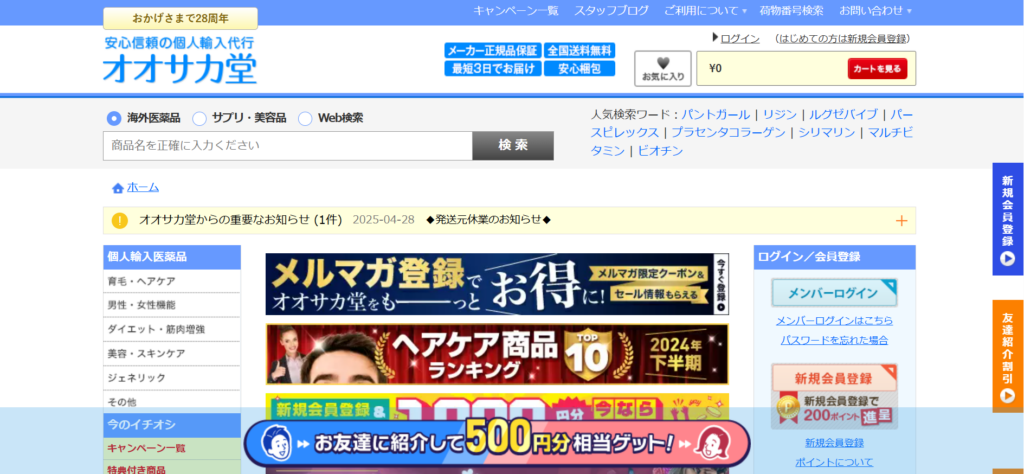Click the ポイントについて link

click(x=834, y=462)
